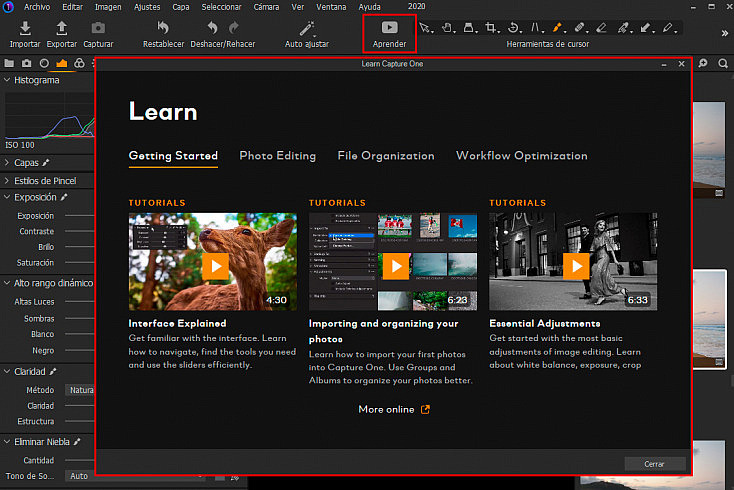Click the Restablecer reset icon
The height and width of the screenshot is (490, 734).
coord(163,28)
